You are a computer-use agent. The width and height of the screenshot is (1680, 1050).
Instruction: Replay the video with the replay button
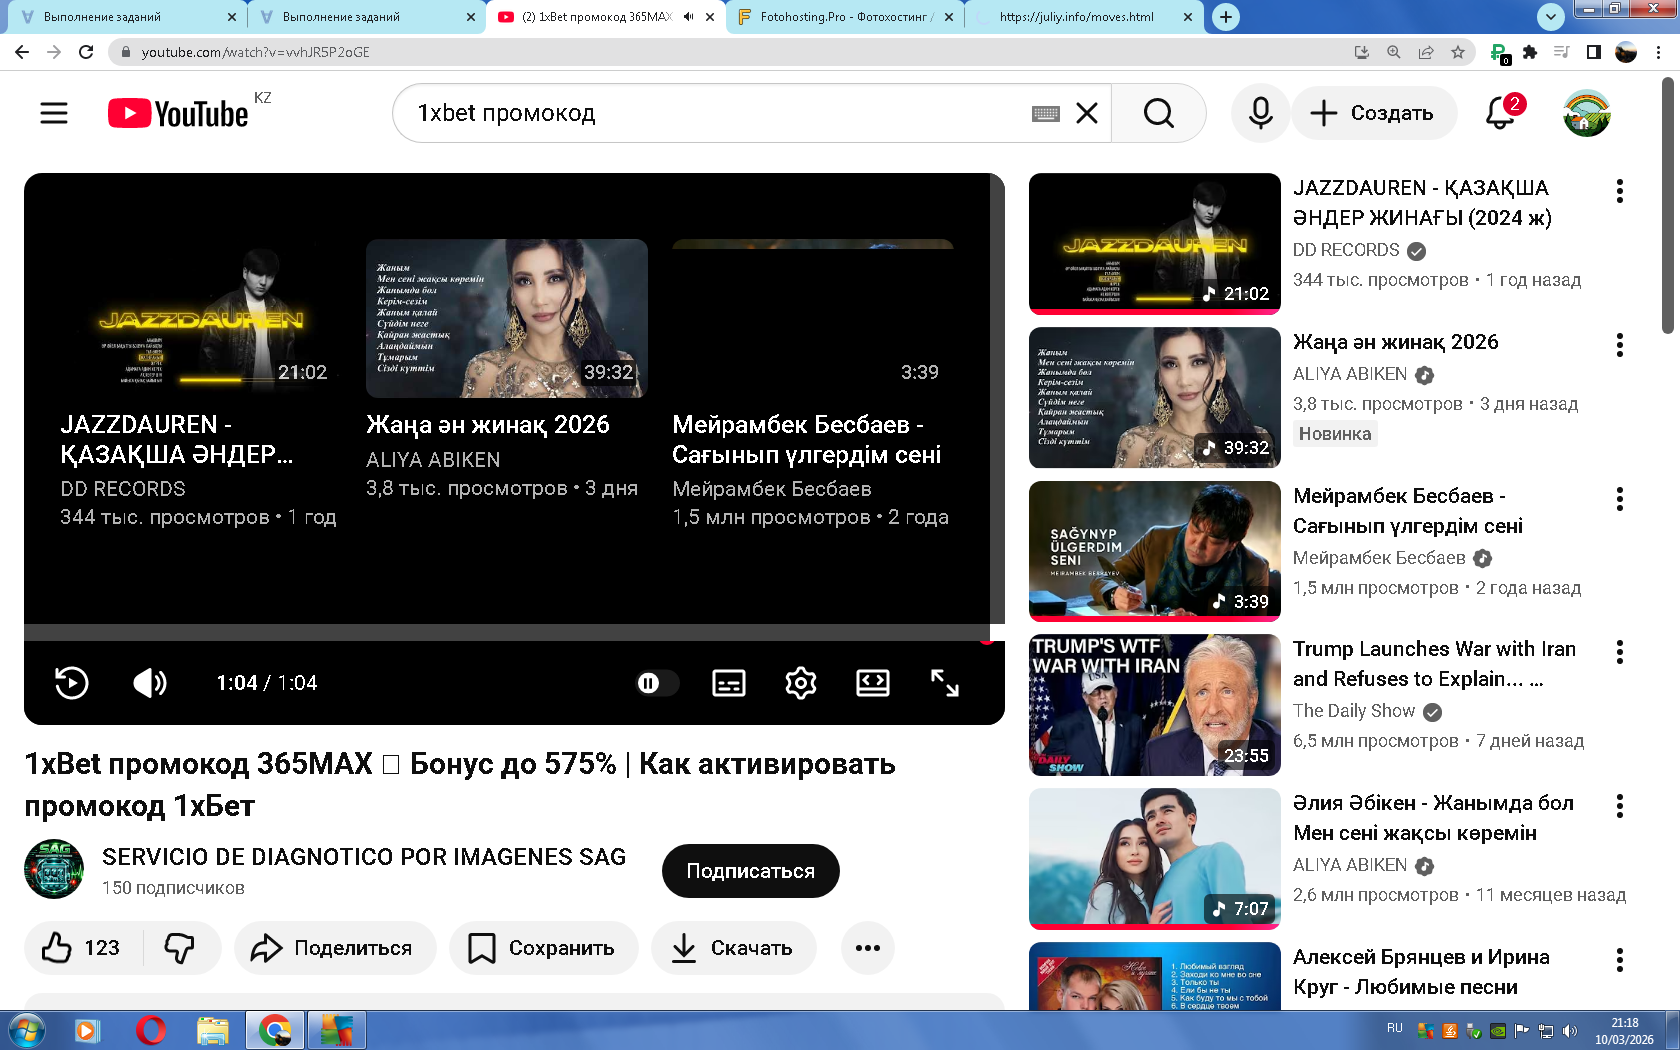pyautogui.click(x=71, y=683)
